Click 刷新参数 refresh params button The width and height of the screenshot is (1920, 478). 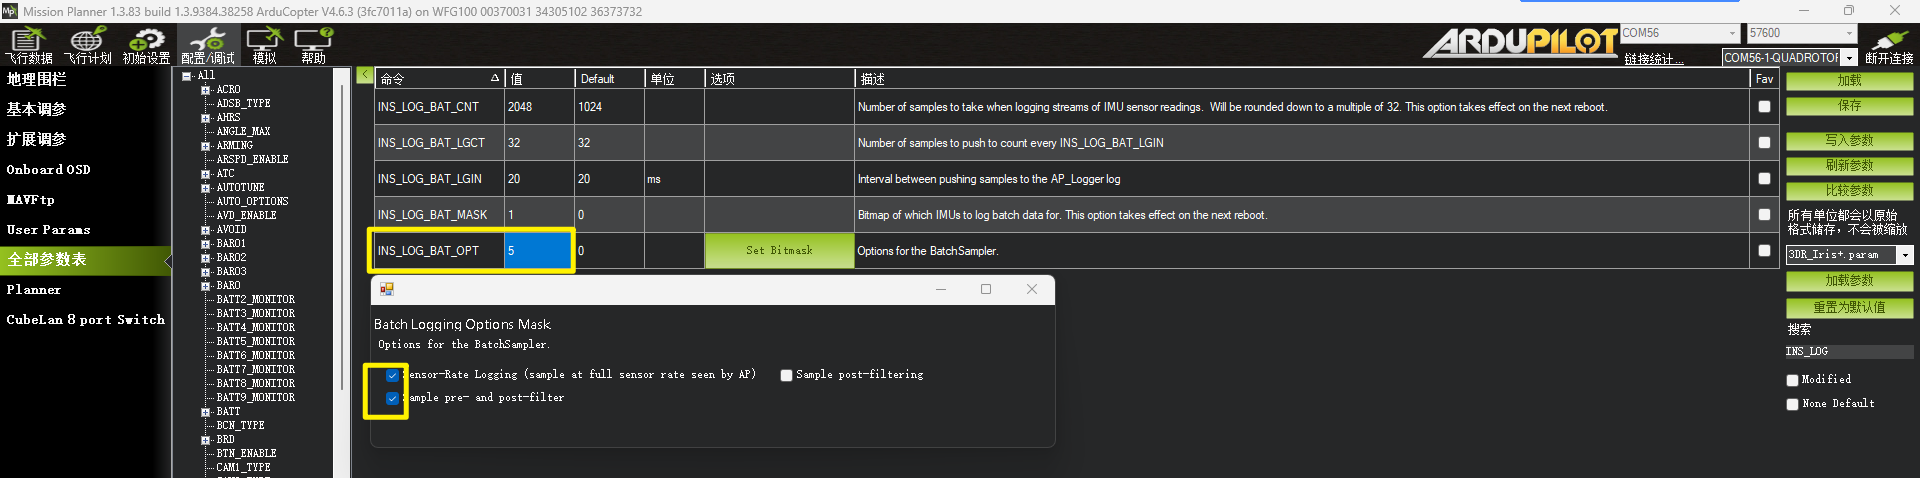coord(1849,166)
